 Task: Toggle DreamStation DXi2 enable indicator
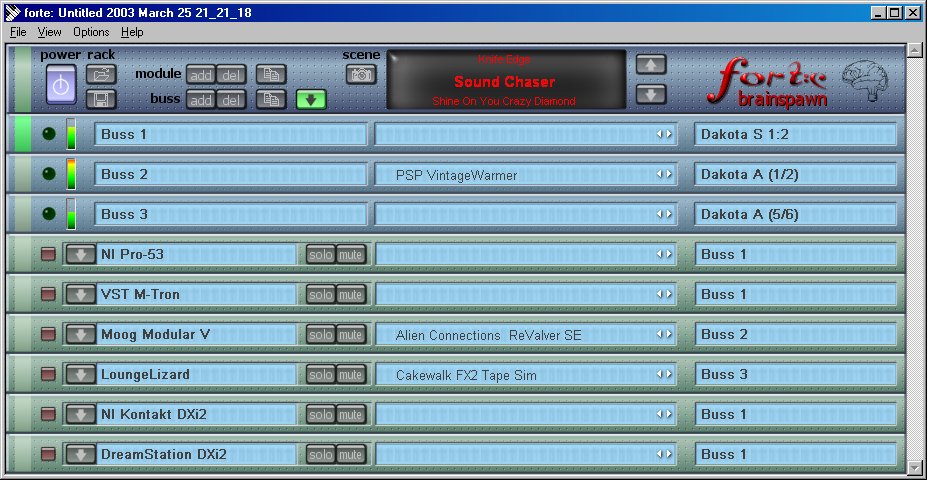[x=48, y=455]
